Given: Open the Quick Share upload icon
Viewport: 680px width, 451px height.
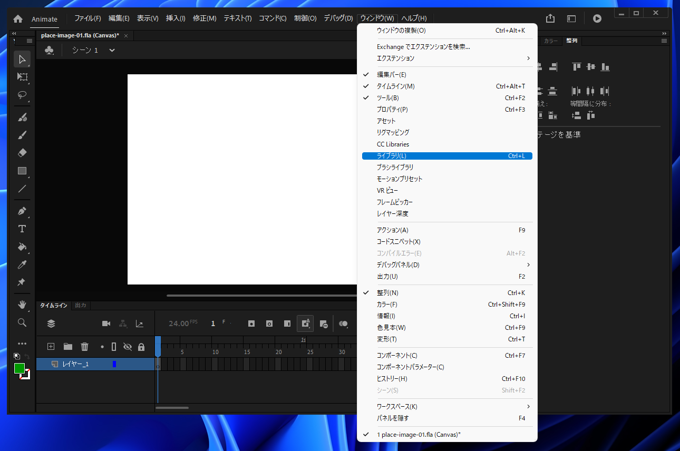Looking at the screenshot, I should (550, 18).
